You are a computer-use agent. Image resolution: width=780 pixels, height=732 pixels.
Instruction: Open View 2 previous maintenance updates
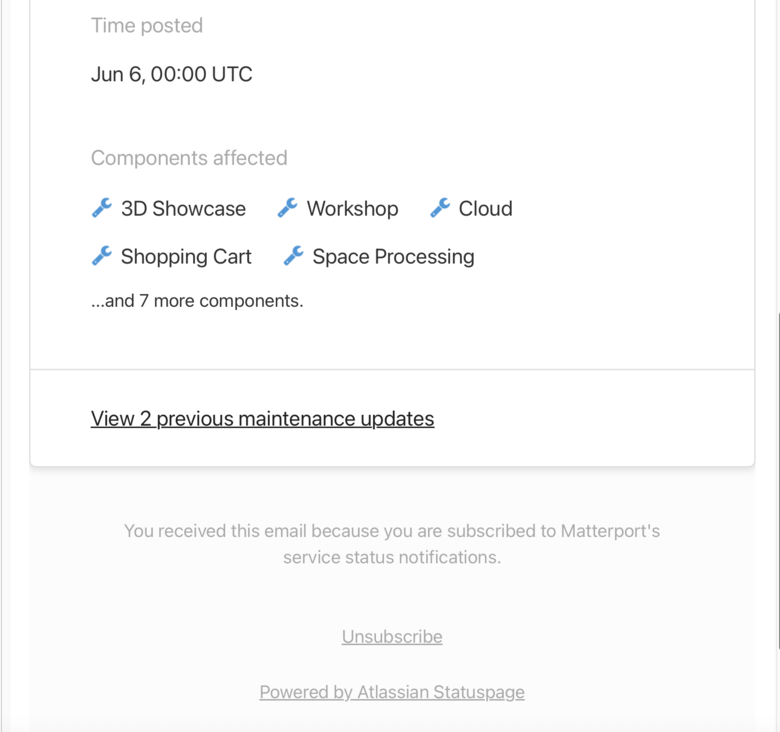[262, 419]
